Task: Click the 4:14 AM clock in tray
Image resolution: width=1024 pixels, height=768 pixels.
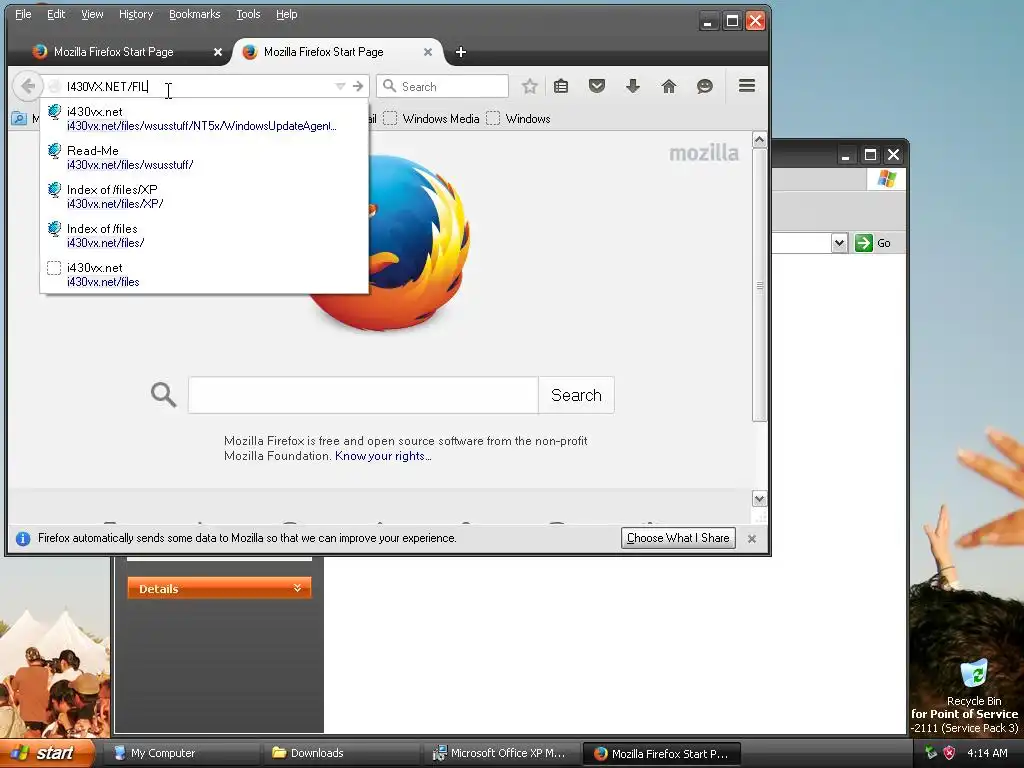Action: [x=987, y=753]
